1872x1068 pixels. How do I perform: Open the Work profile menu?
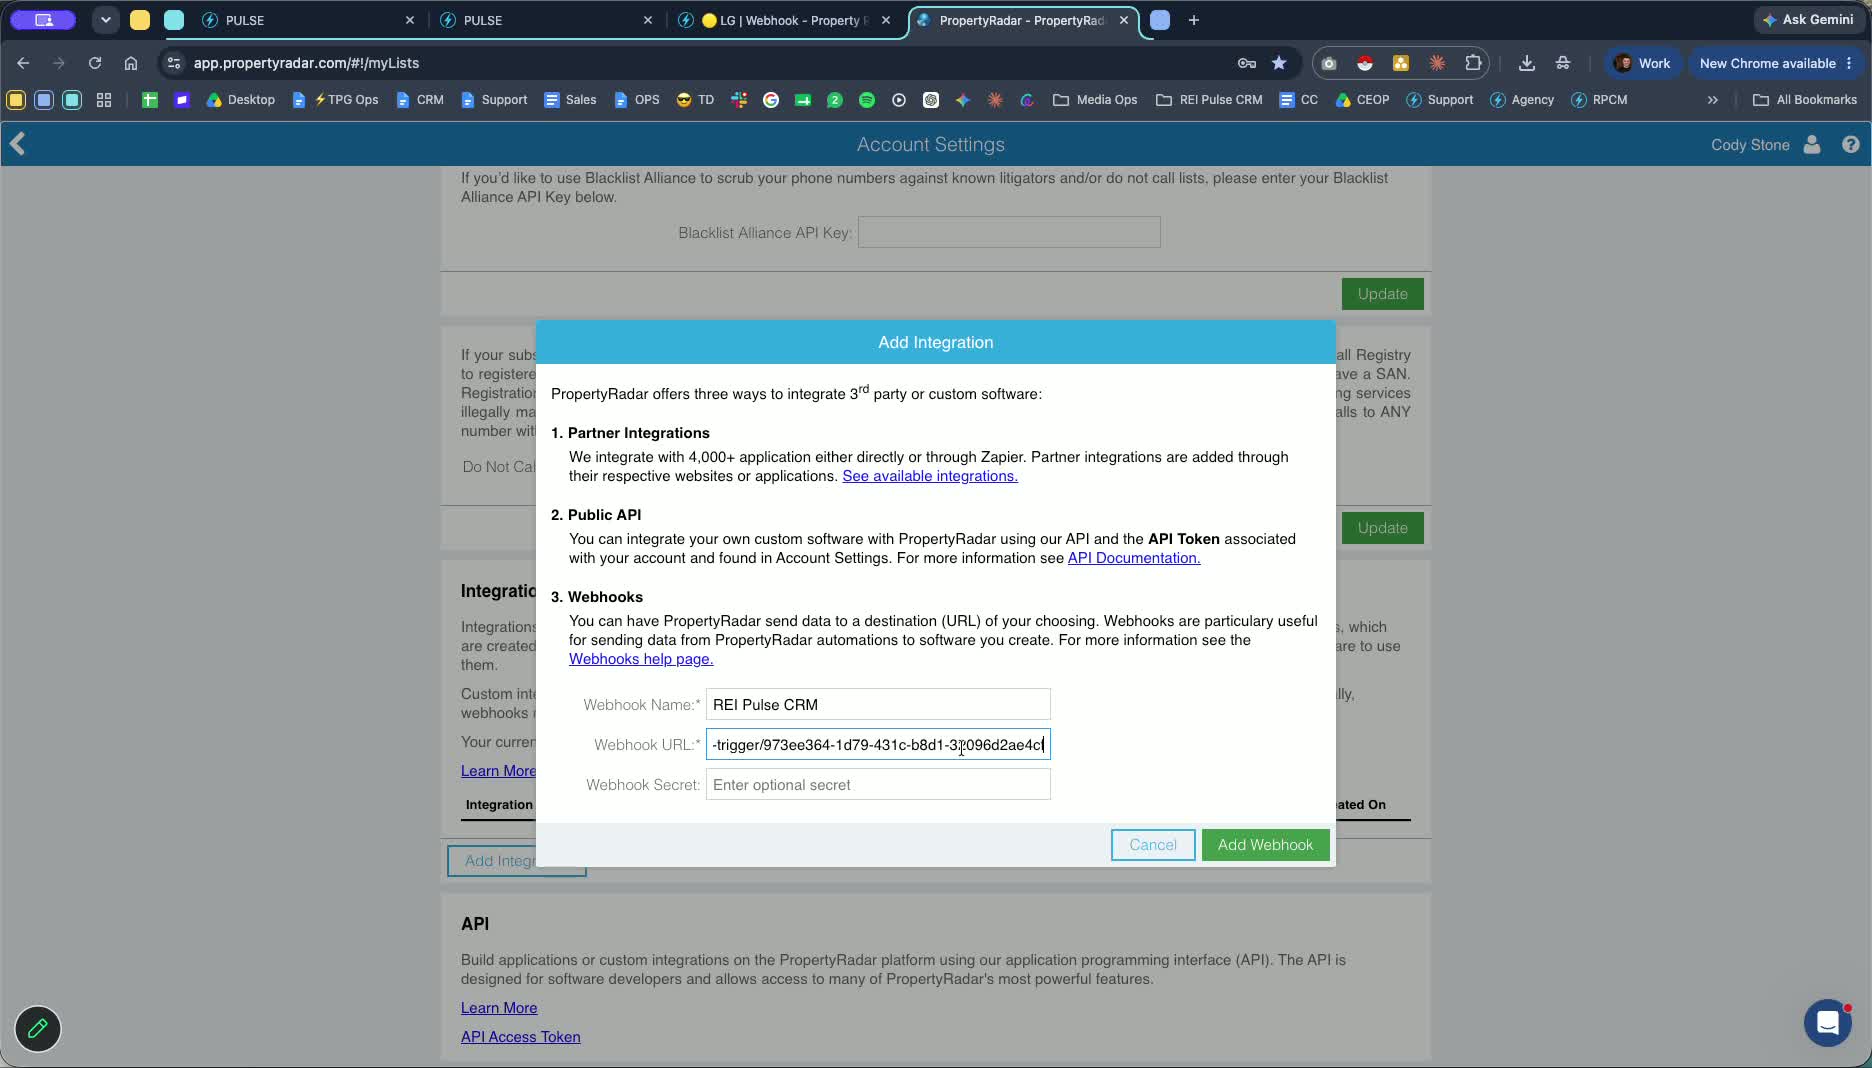[1642, 63]
